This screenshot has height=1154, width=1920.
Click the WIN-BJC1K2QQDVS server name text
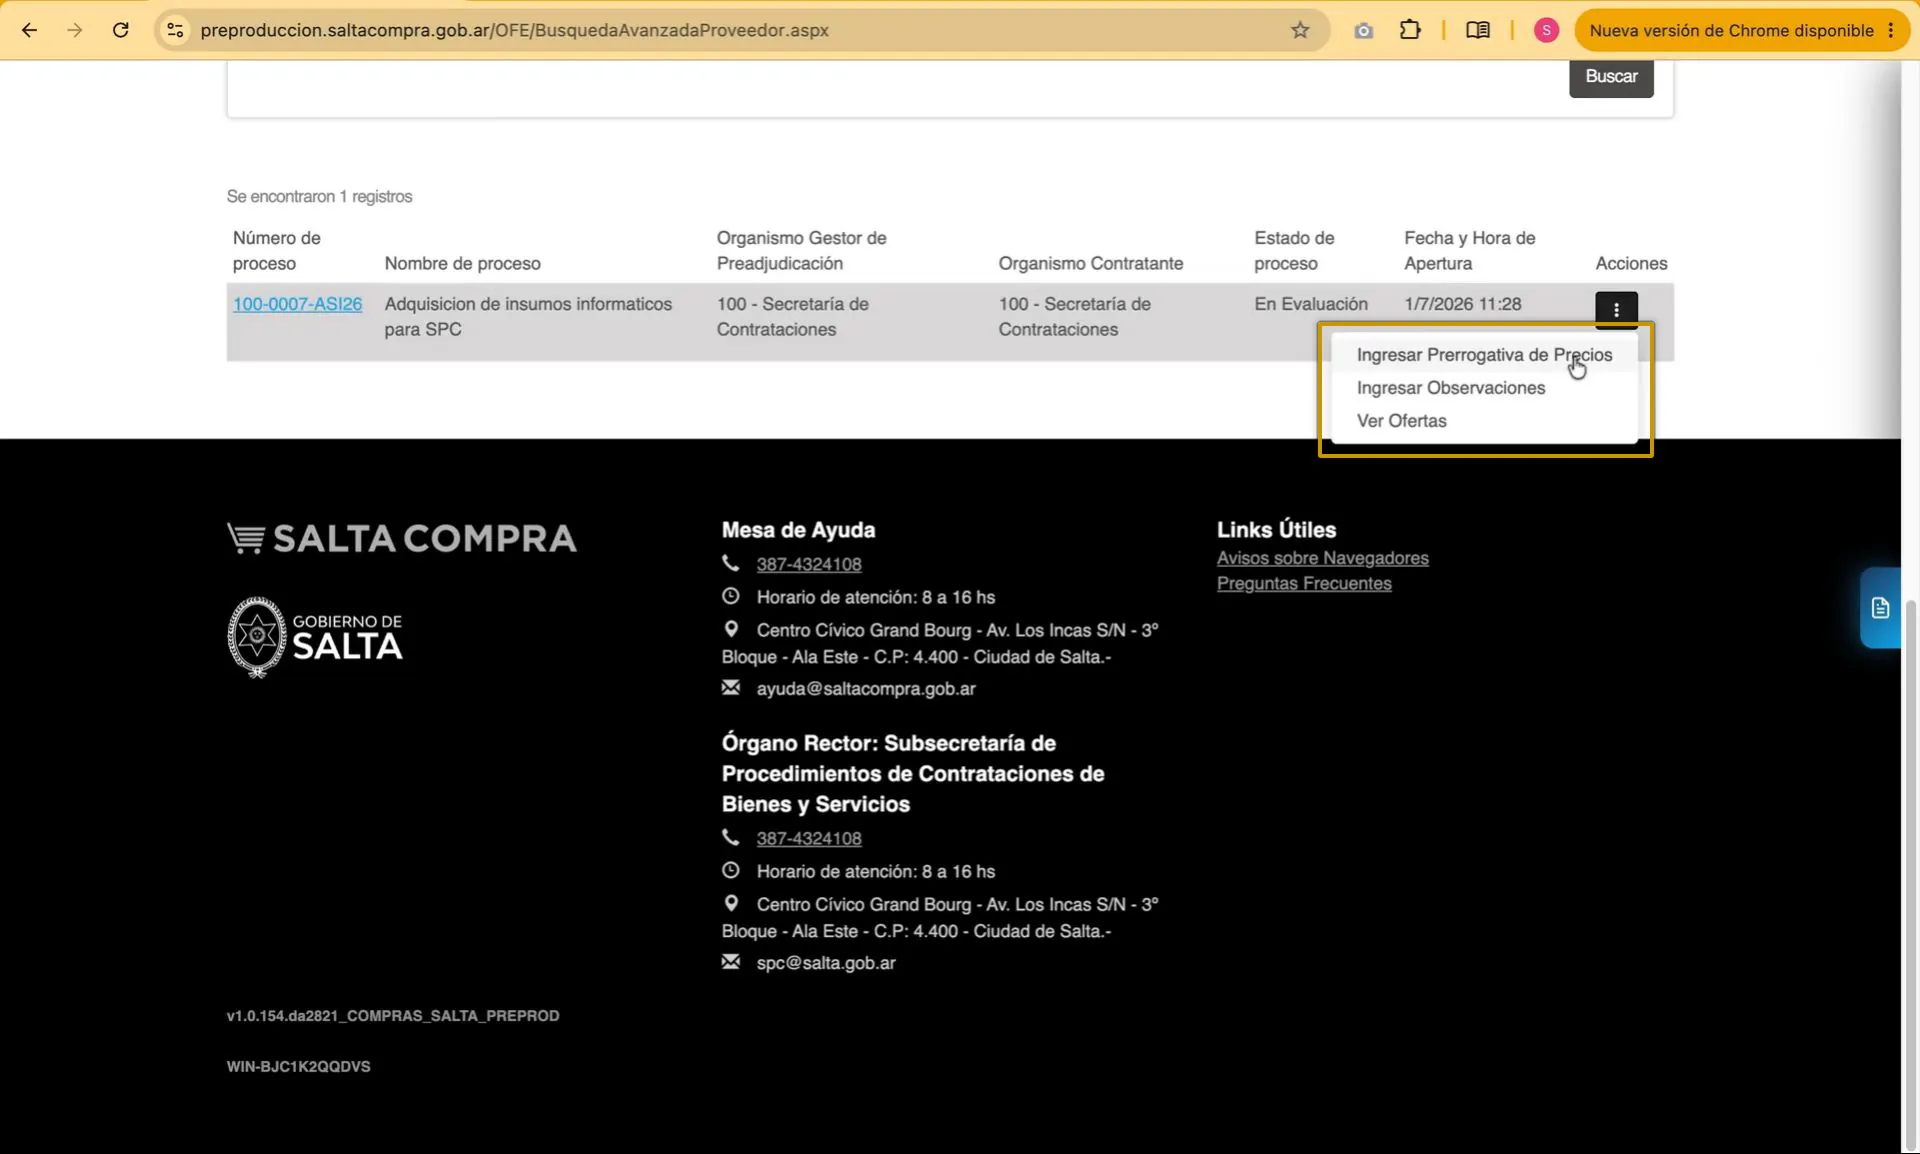[x=298, y=1067]
